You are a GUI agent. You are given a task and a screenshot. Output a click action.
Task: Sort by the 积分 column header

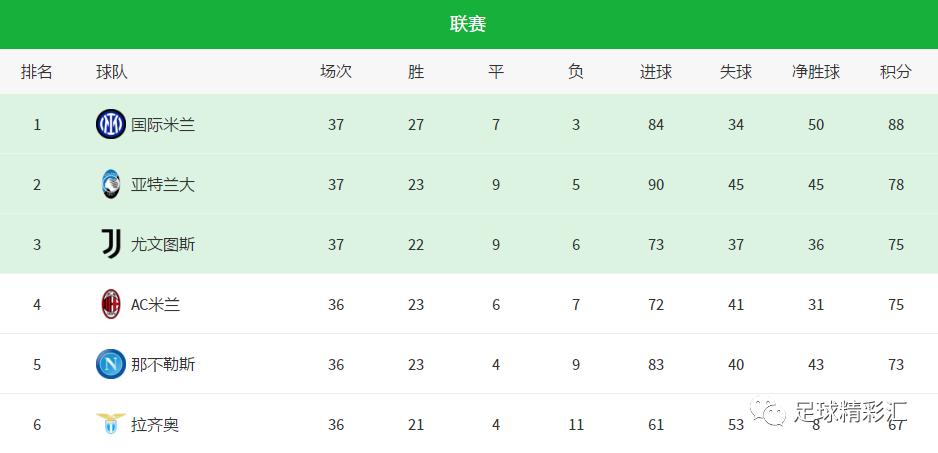click(896, 72)
